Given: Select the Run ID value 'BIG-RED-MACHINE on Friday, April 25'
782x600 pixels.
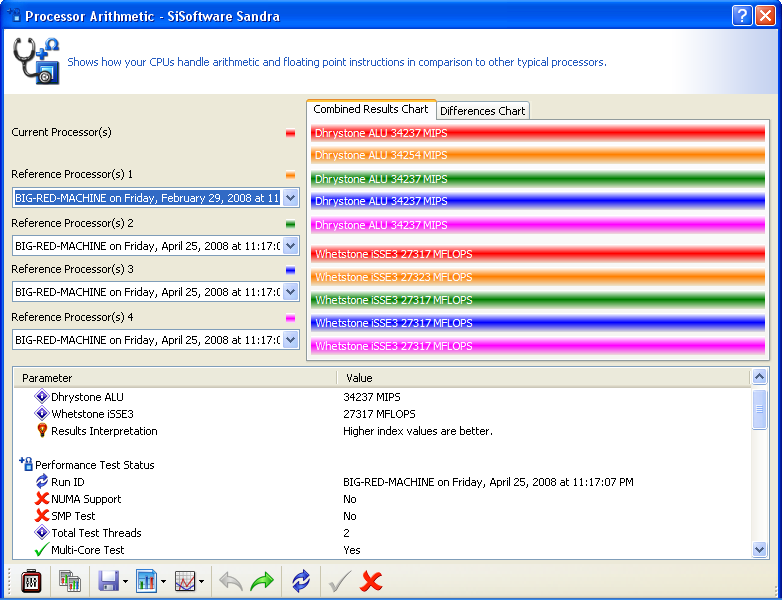Looking at the screenshot, I should [488, 482].
